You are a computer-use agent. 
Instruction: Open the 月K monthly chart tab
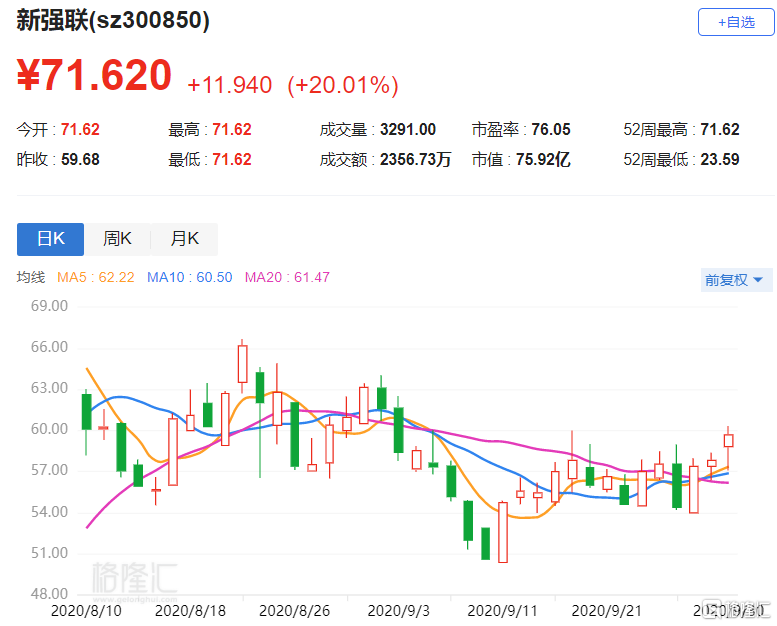click(184, 239)
